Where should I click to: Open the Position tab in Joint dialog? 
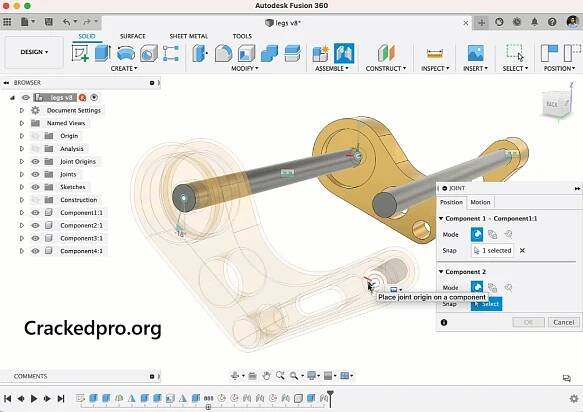pyautogui.click(x=451, y=202)
